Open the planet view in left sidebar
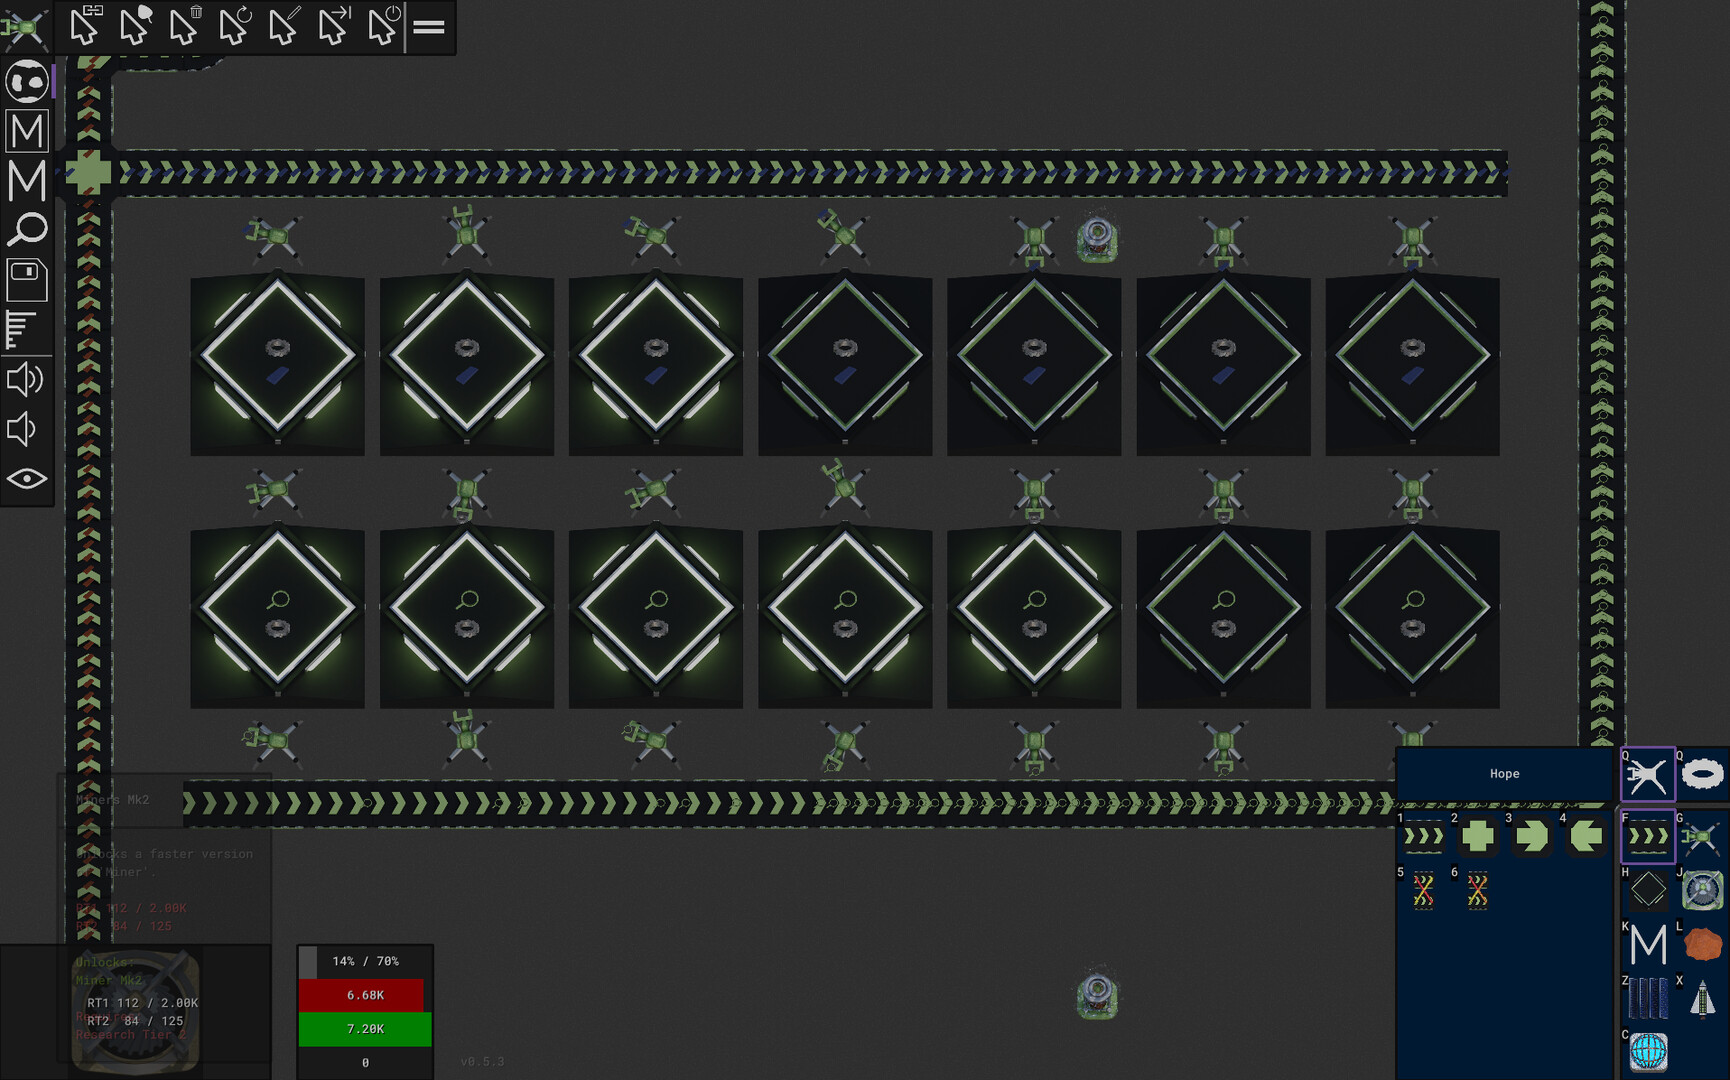1730x1080 pixels. [x=27, y=81]
